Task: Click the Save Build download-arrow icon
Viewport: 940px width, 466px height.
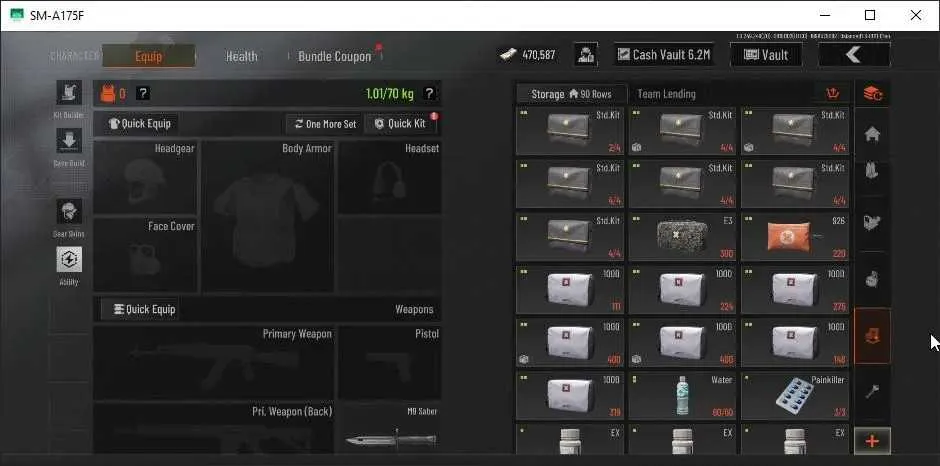Action: (x=69, y=140)
